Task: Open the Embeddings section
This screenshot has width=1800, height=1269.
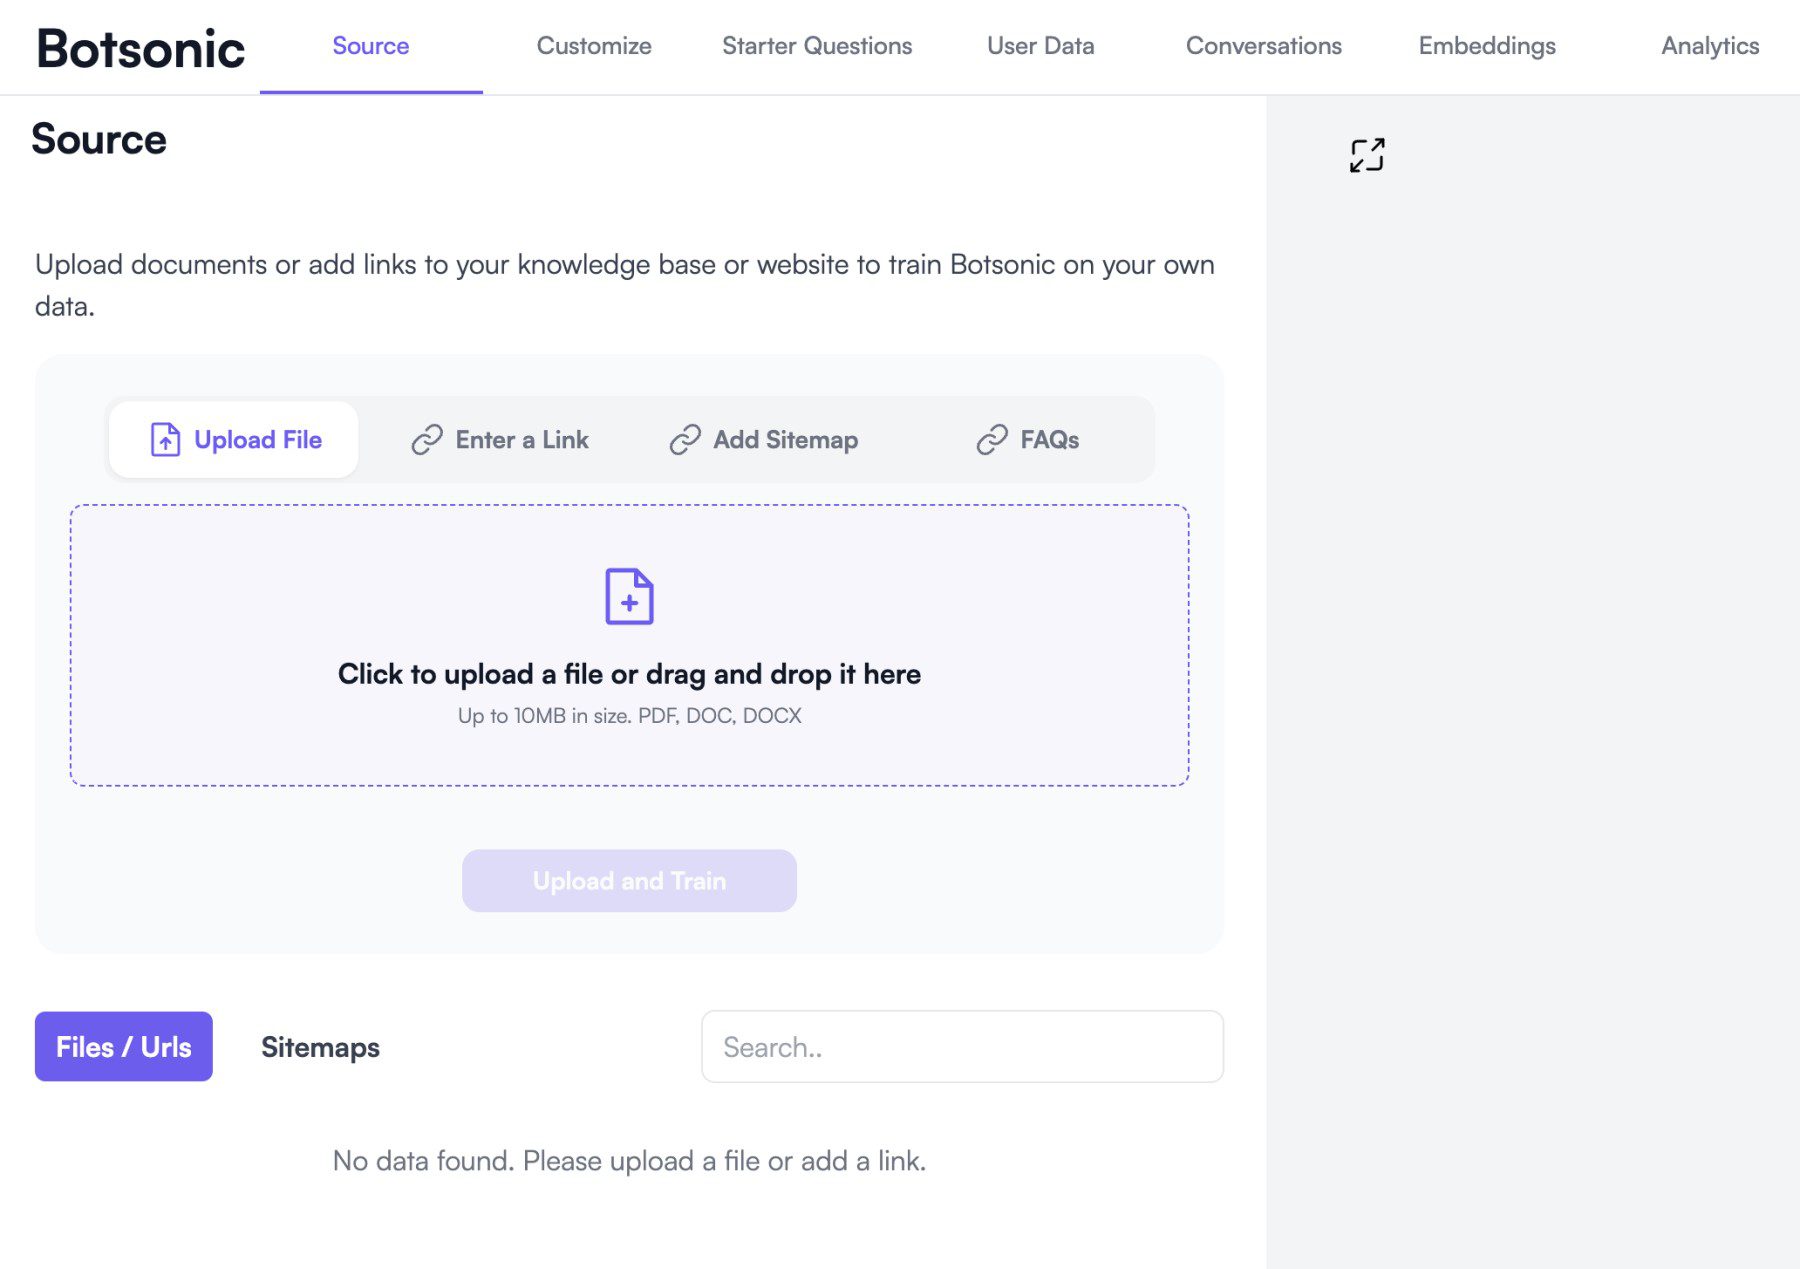Action: coord(1485,46)
